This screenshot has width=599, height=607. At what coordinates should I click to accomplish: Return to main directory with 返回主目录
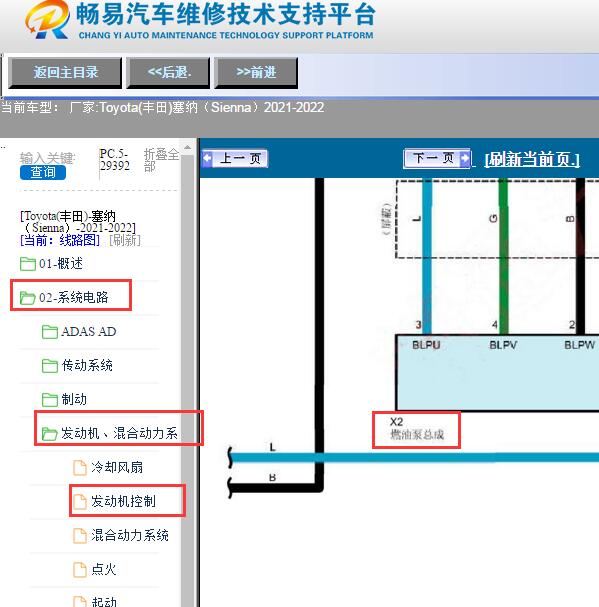(x=65, y=73)
